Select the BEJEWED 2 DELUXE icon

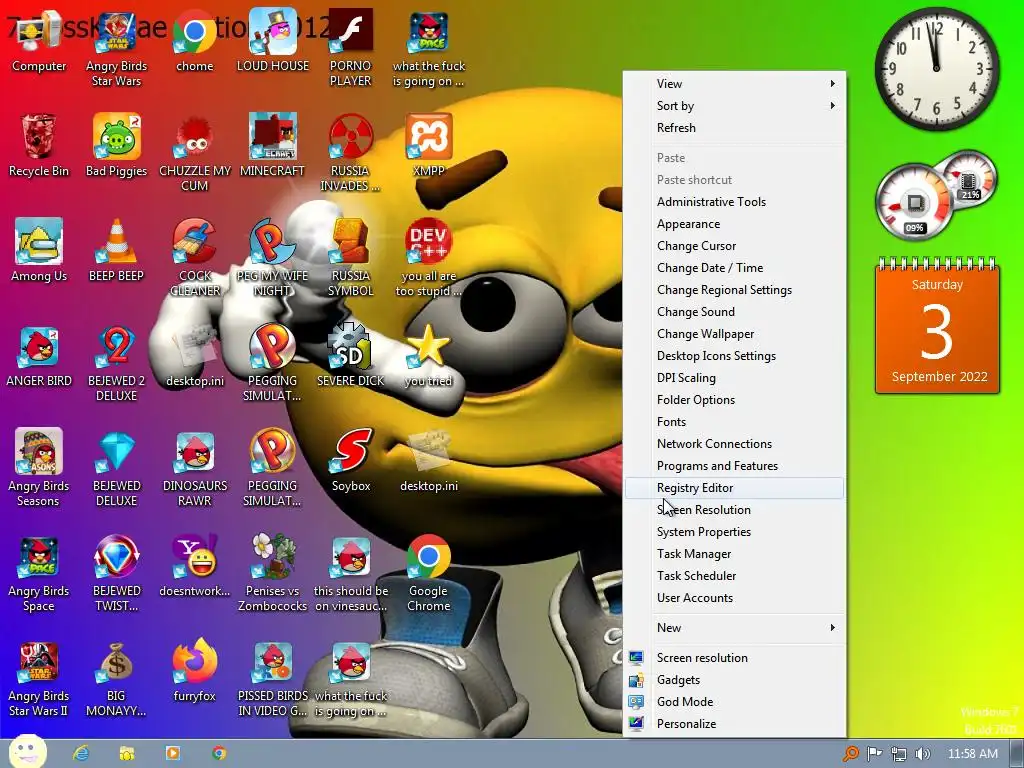[x=116, y=363]
